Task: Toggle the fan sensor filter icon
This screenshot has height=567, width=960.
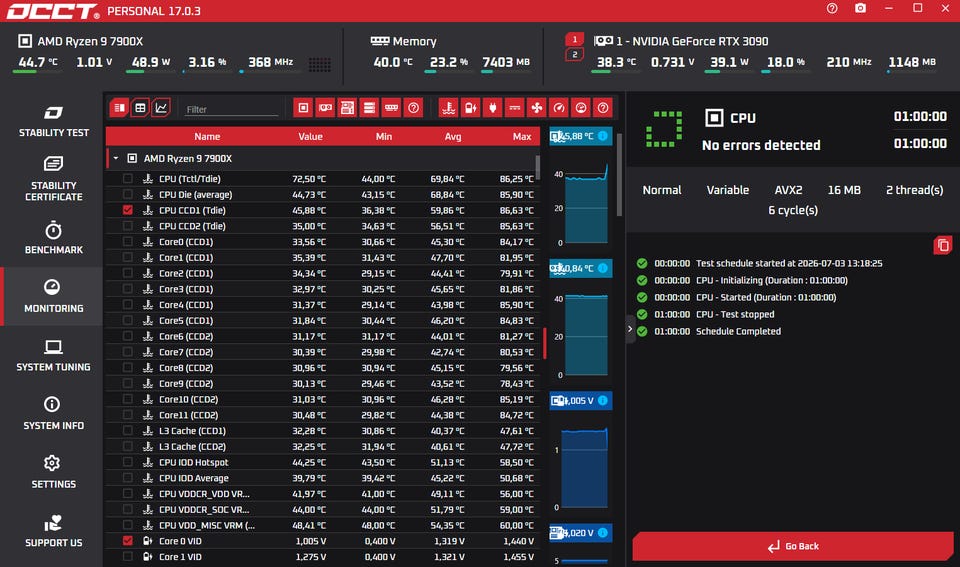Action: tap(537, 108)
